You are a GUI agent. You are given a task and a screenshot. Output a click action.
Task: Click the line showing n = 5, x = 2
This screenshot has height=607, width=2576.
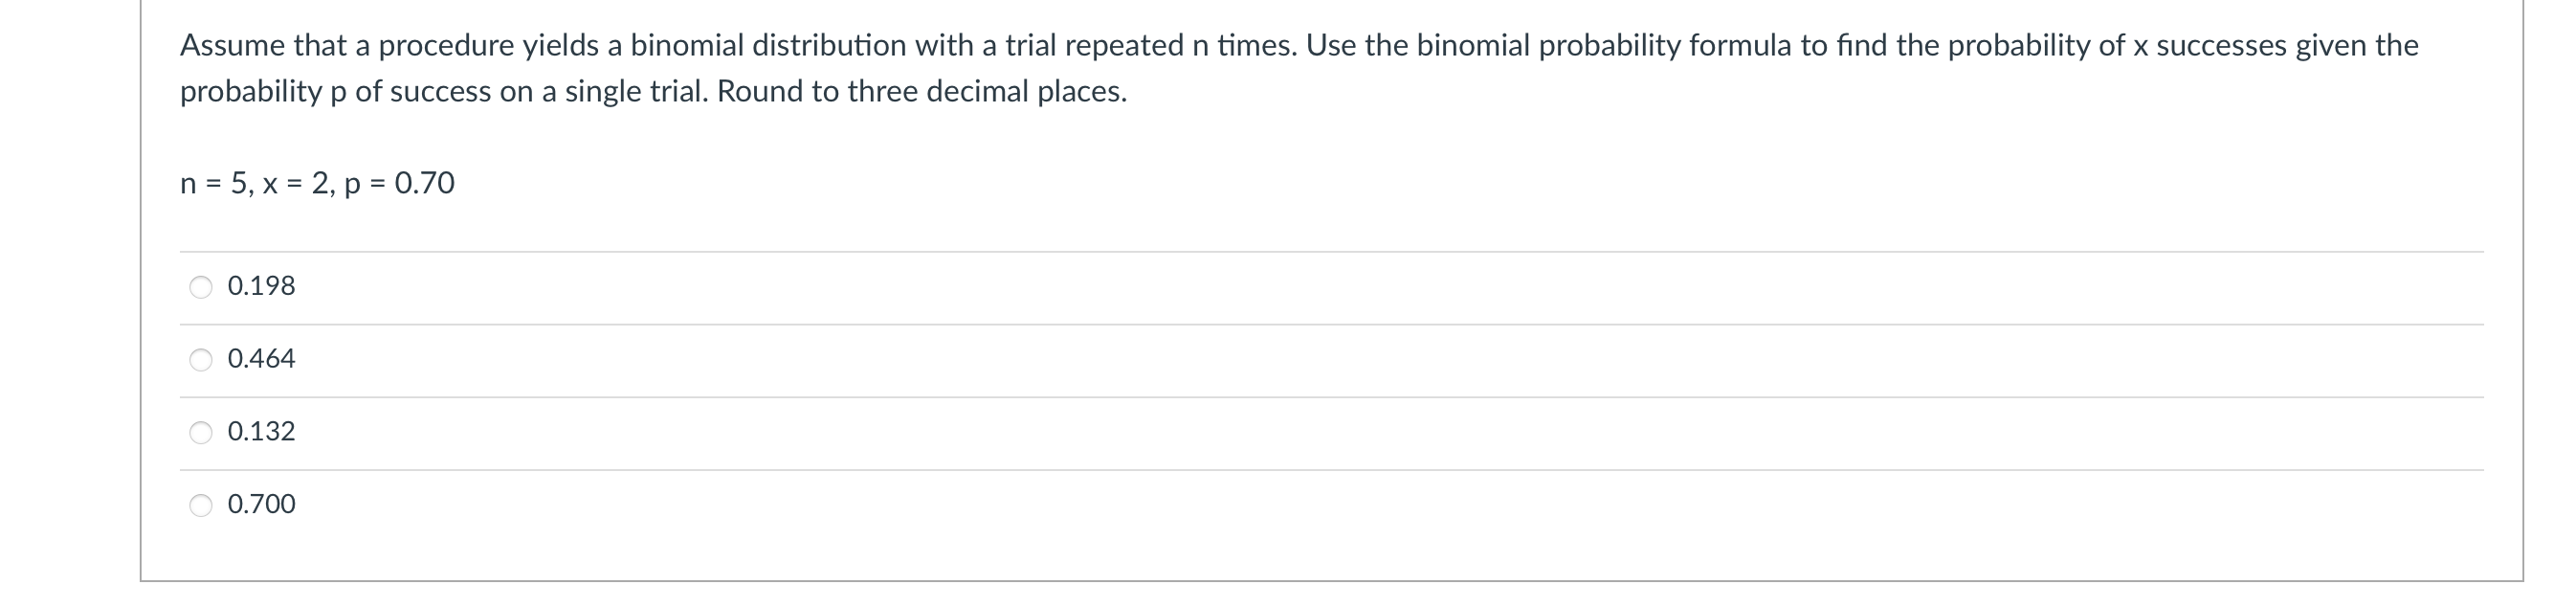pos(318,183)
